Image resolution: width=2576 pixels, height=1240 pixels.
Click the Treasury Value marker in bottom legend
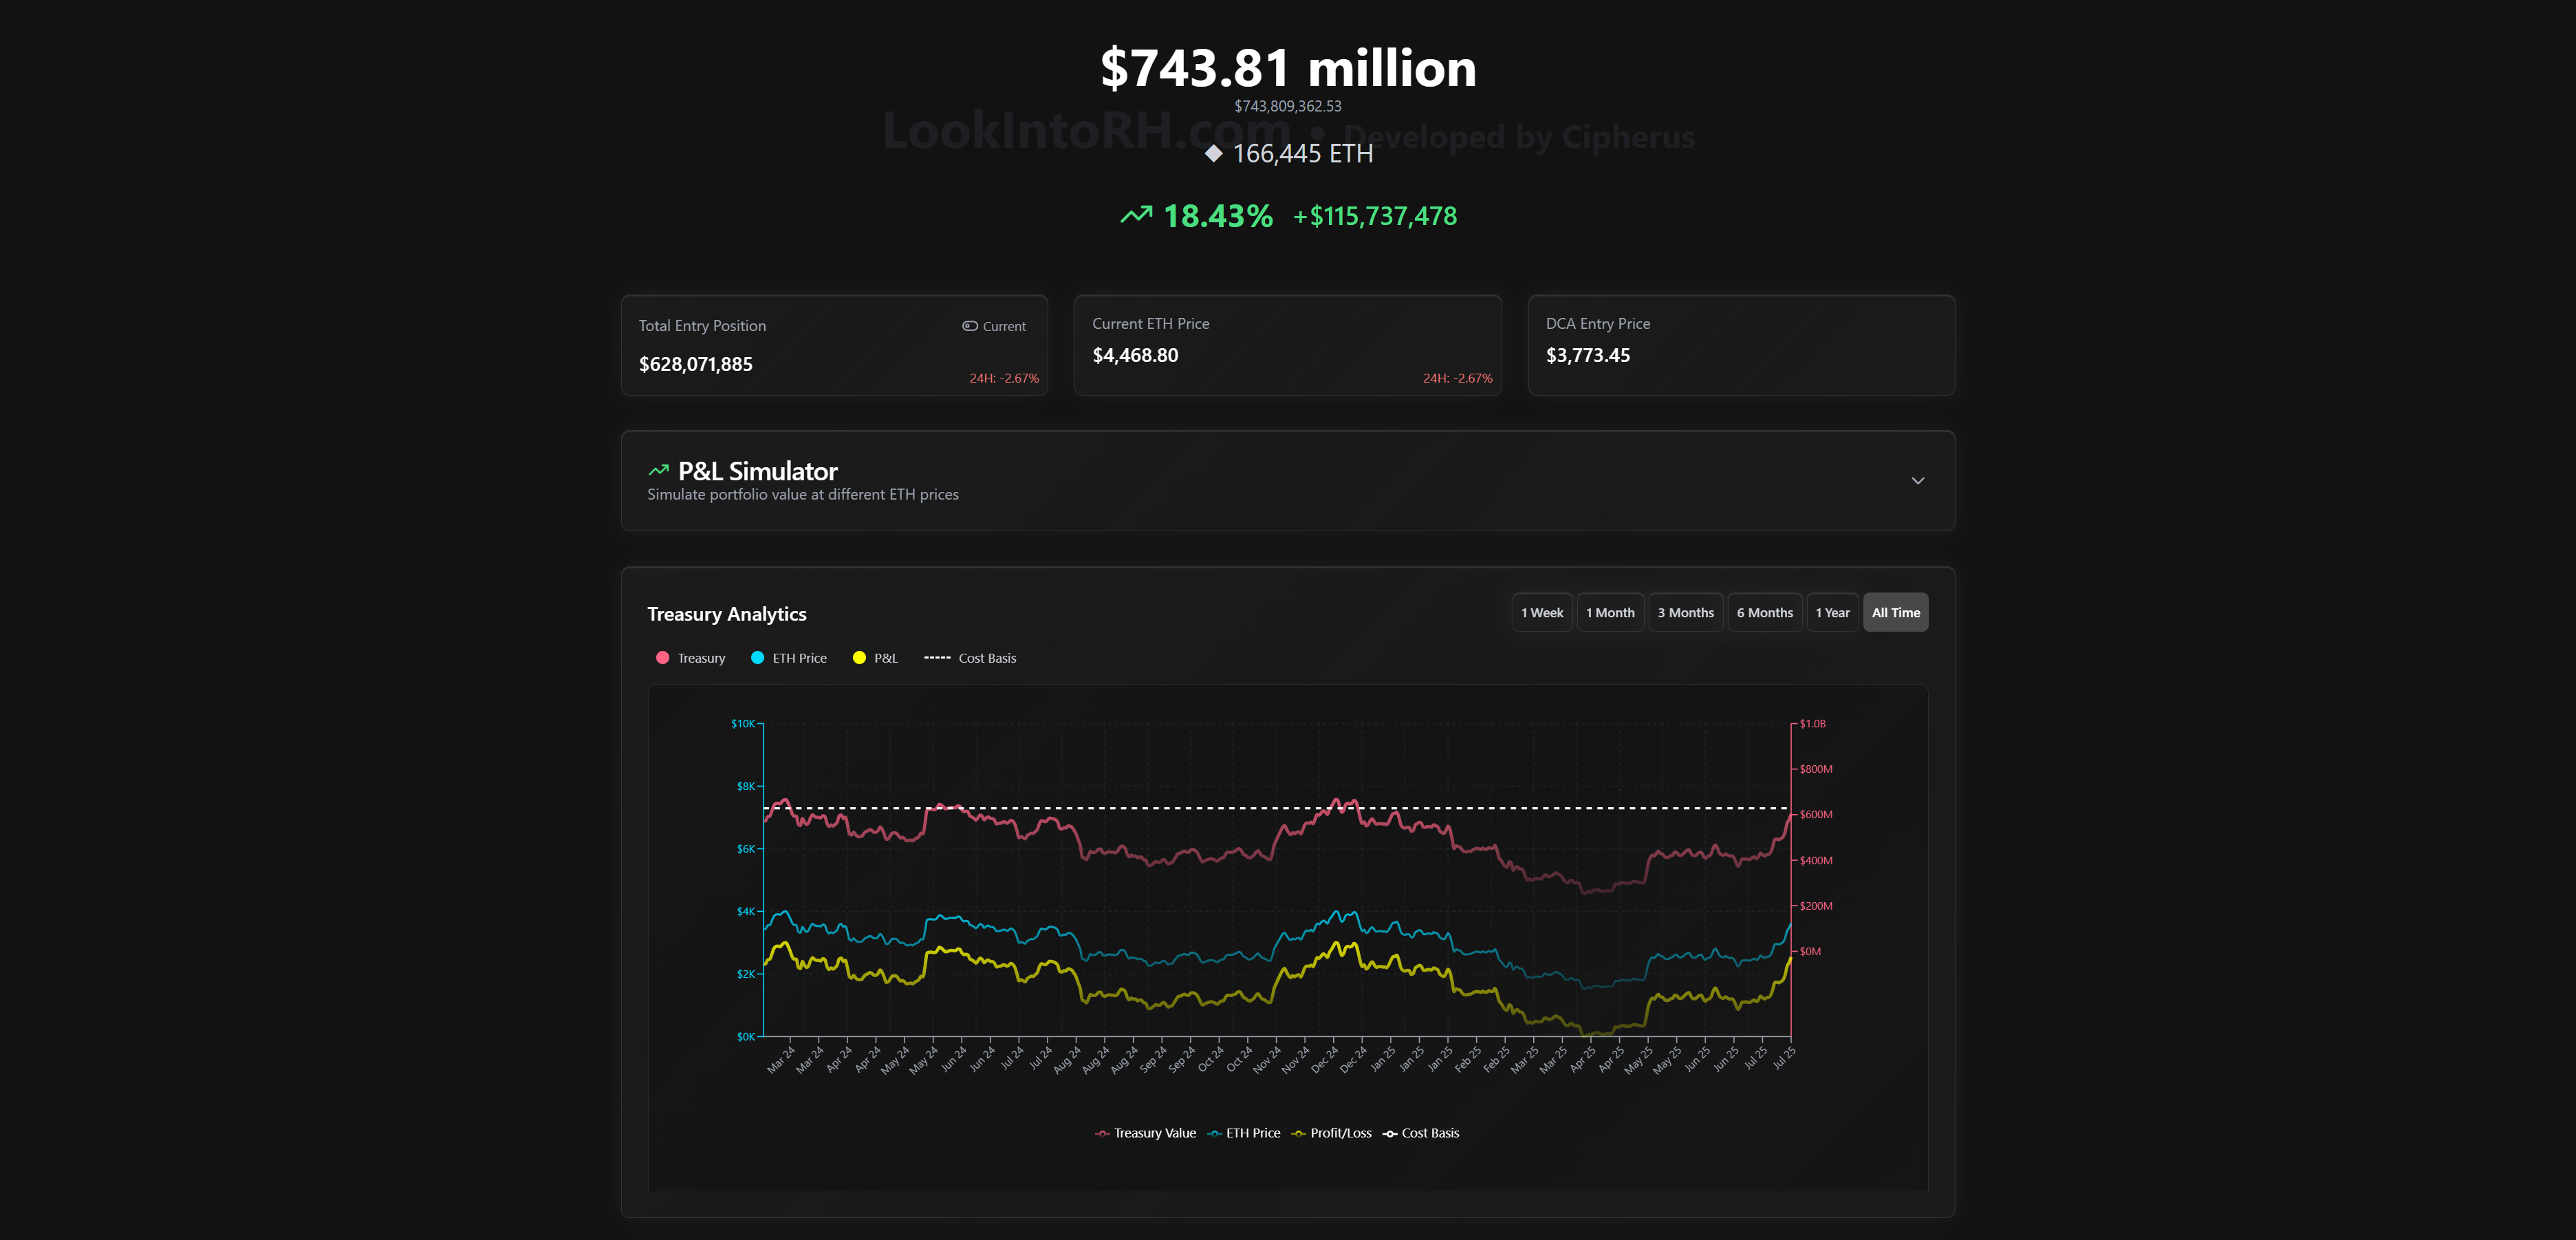point(1102,1133)
